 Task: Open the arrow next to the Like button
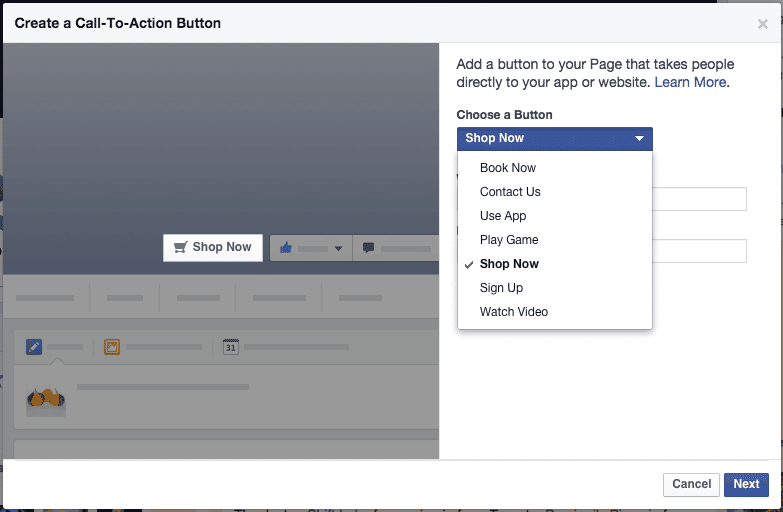[x=338, y=249]
